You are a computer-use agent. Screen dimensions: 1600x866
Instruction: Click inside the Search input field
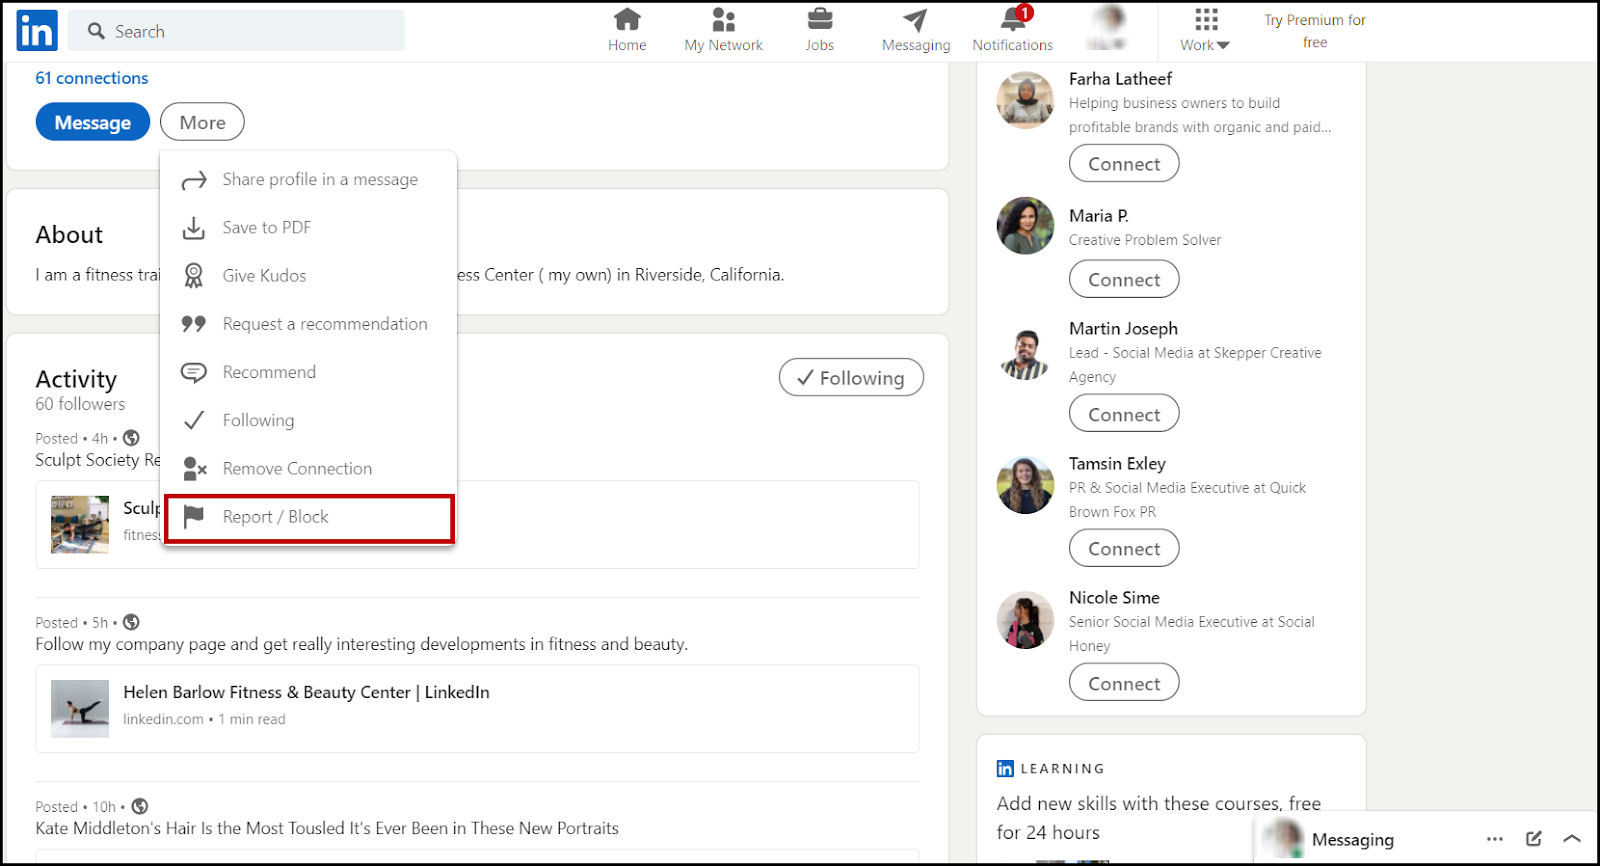coord(236,31)
